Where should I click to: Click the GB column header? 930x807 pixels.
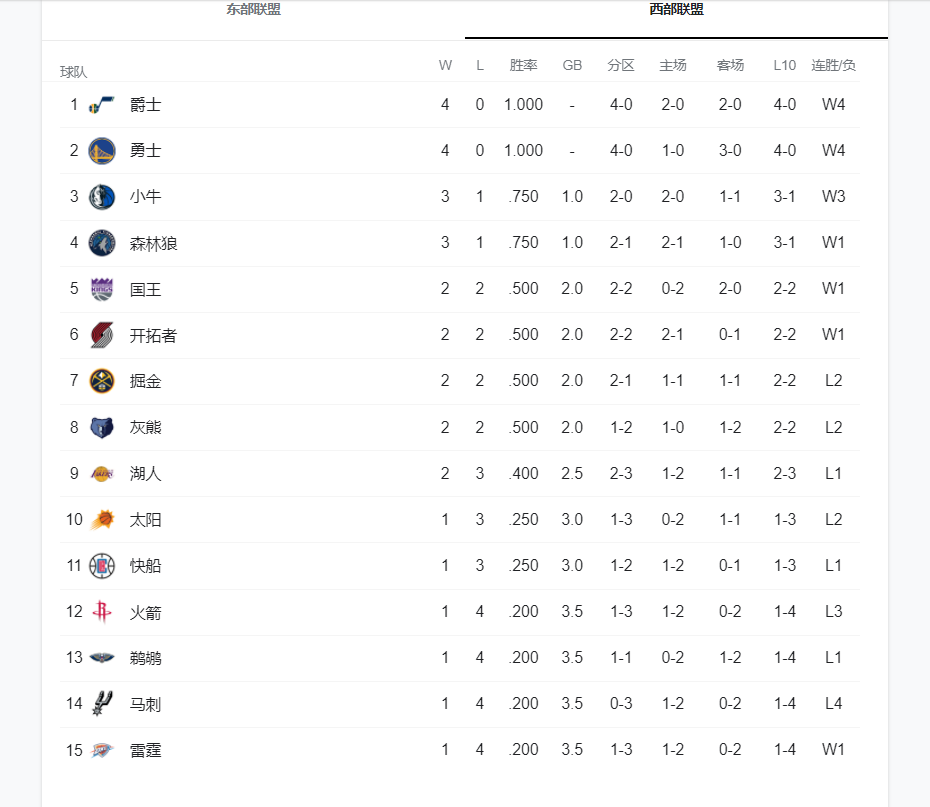[572, 65]
